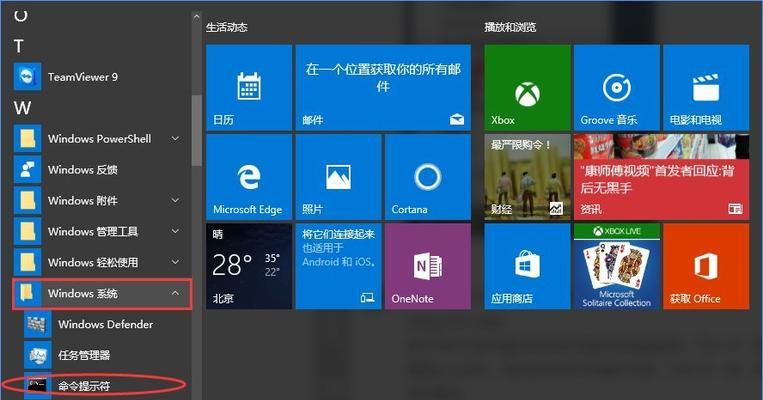
Task: Open the 获取 Office tile
Action: [x=706, y=266]
